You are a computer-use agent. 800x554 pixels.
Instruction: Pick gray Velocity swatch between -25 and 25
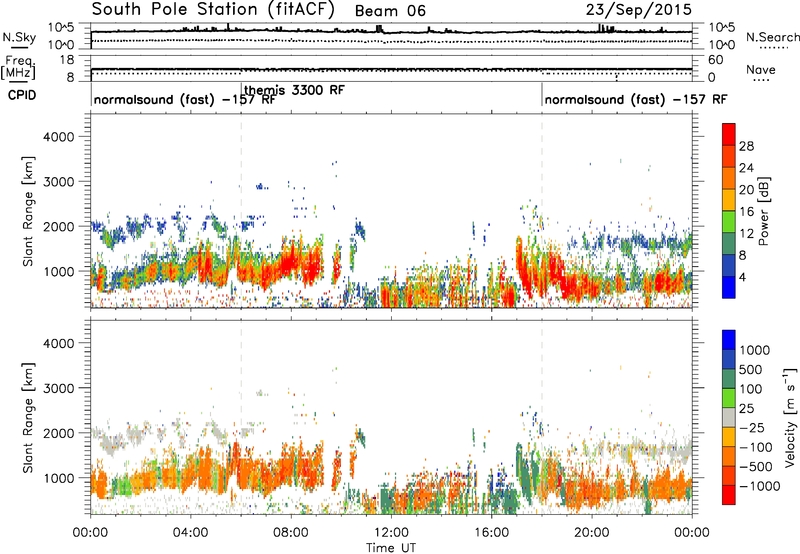(729, 417)
